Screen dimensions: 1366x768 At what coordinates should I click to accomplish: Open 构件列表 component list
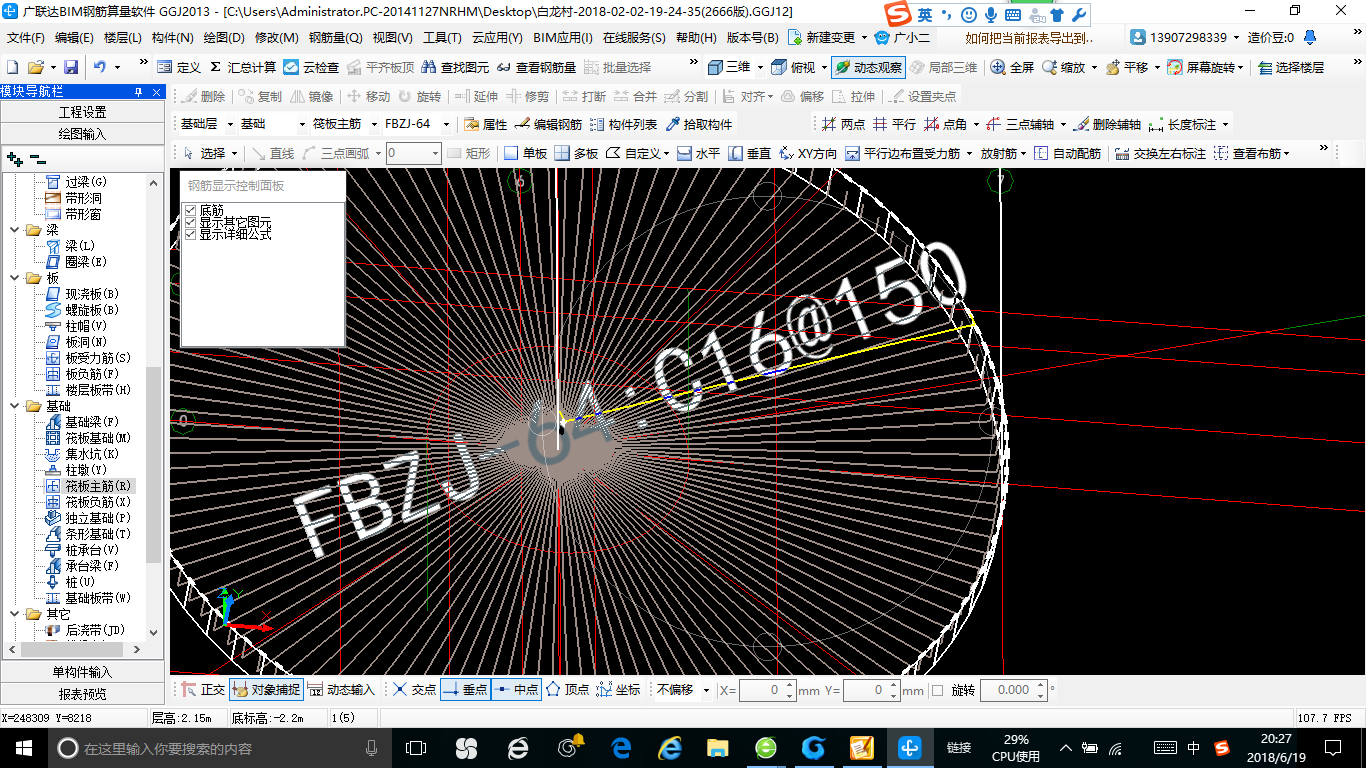[623, 124]
